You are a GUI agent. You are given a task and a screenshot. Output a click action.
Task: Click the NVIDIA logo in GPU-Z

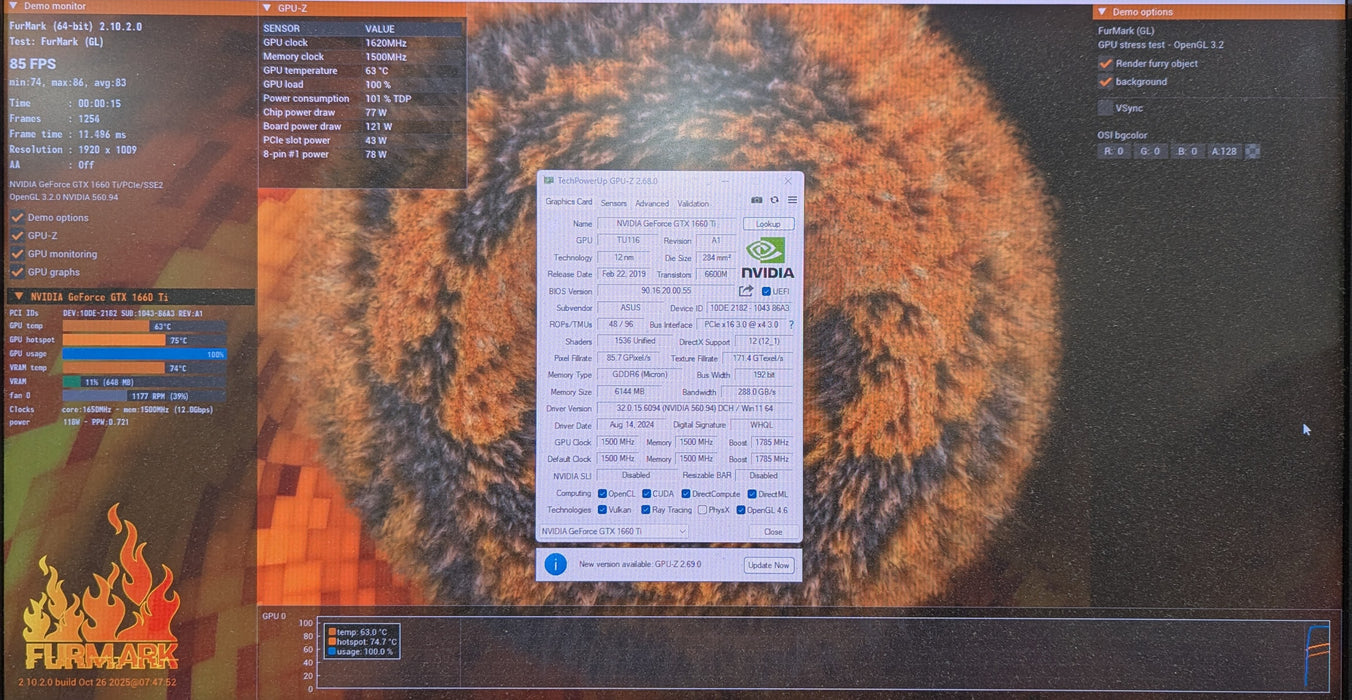point(767,258)
